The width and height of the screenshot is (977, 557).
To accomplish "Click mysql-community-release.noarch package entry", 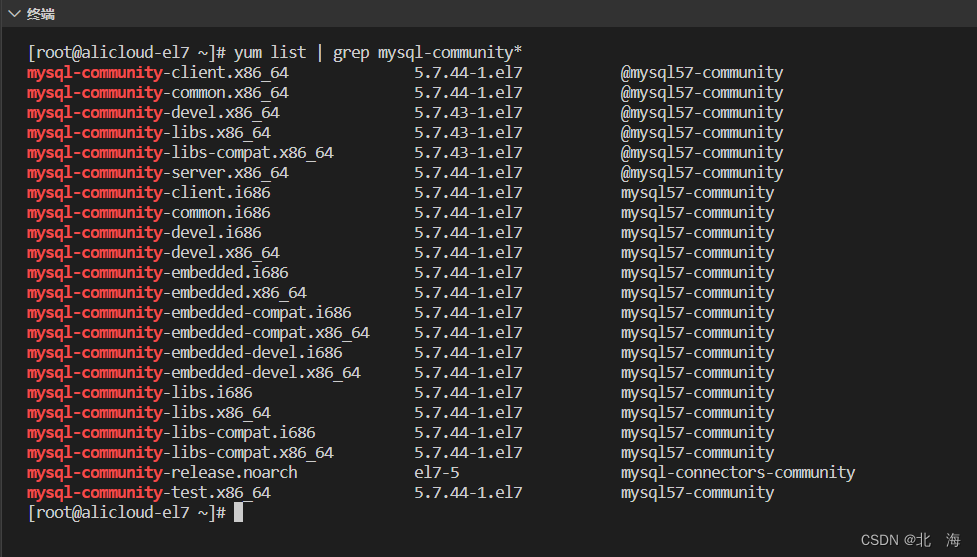I will tap(162, 472).
